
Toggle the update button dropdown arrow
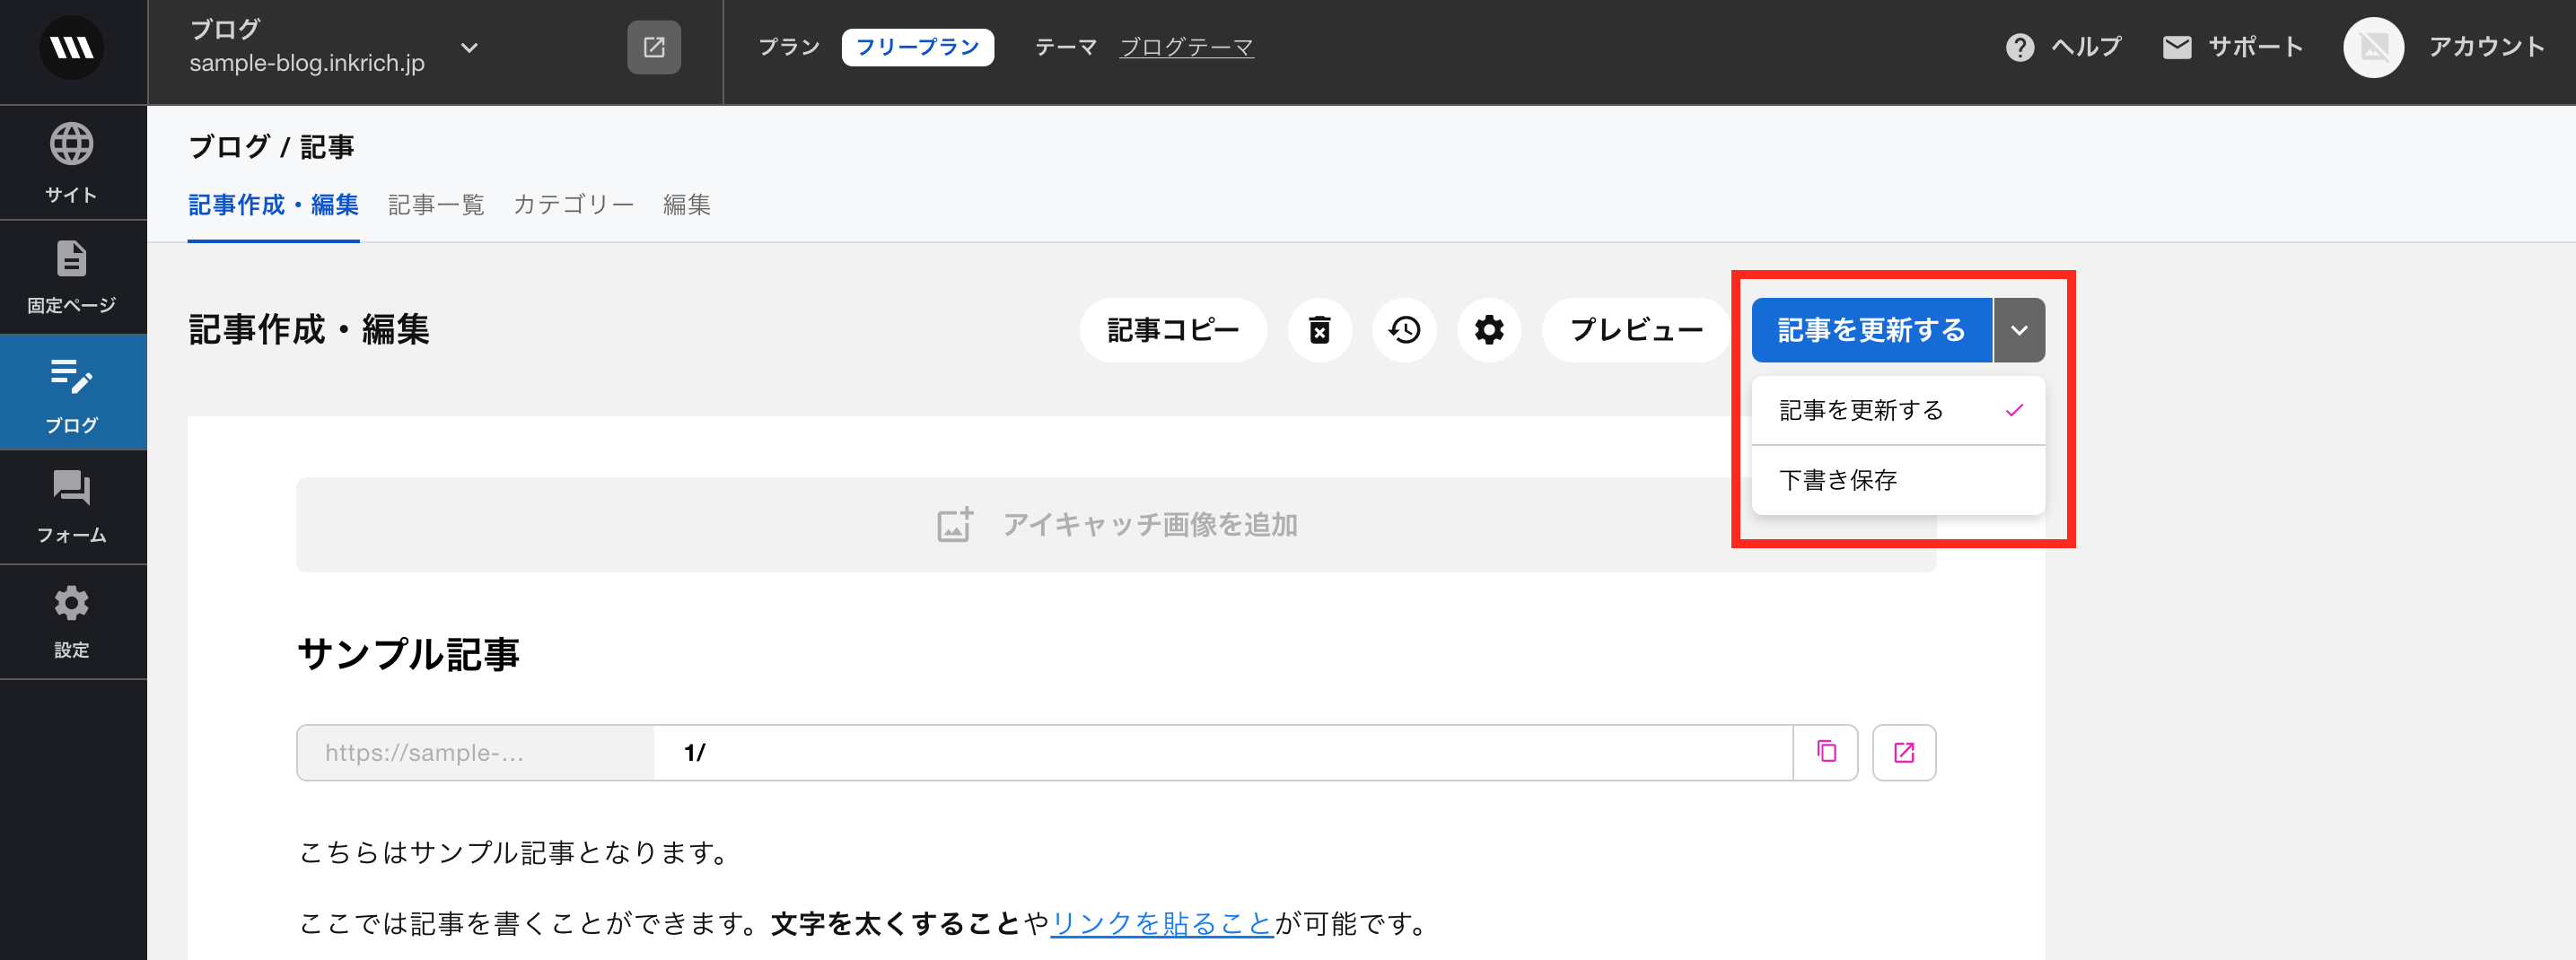(x=2019, y=330)
